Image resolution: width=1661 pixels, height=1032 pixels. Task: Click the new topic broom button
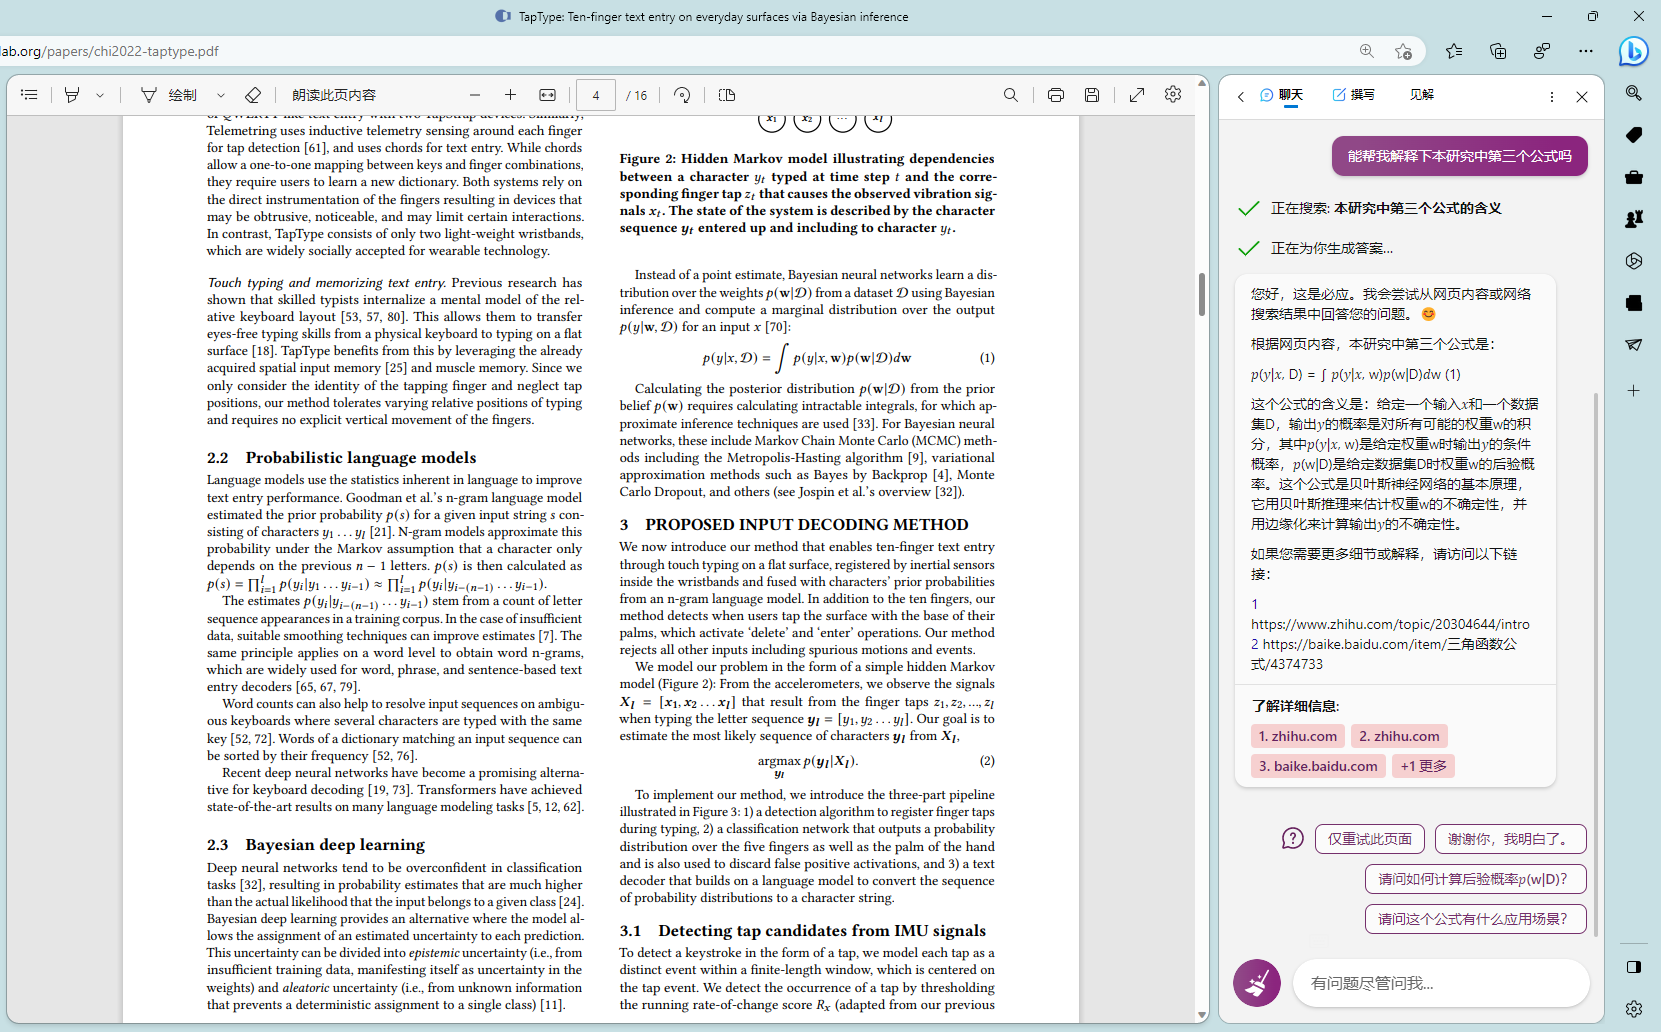point(1257,983)
